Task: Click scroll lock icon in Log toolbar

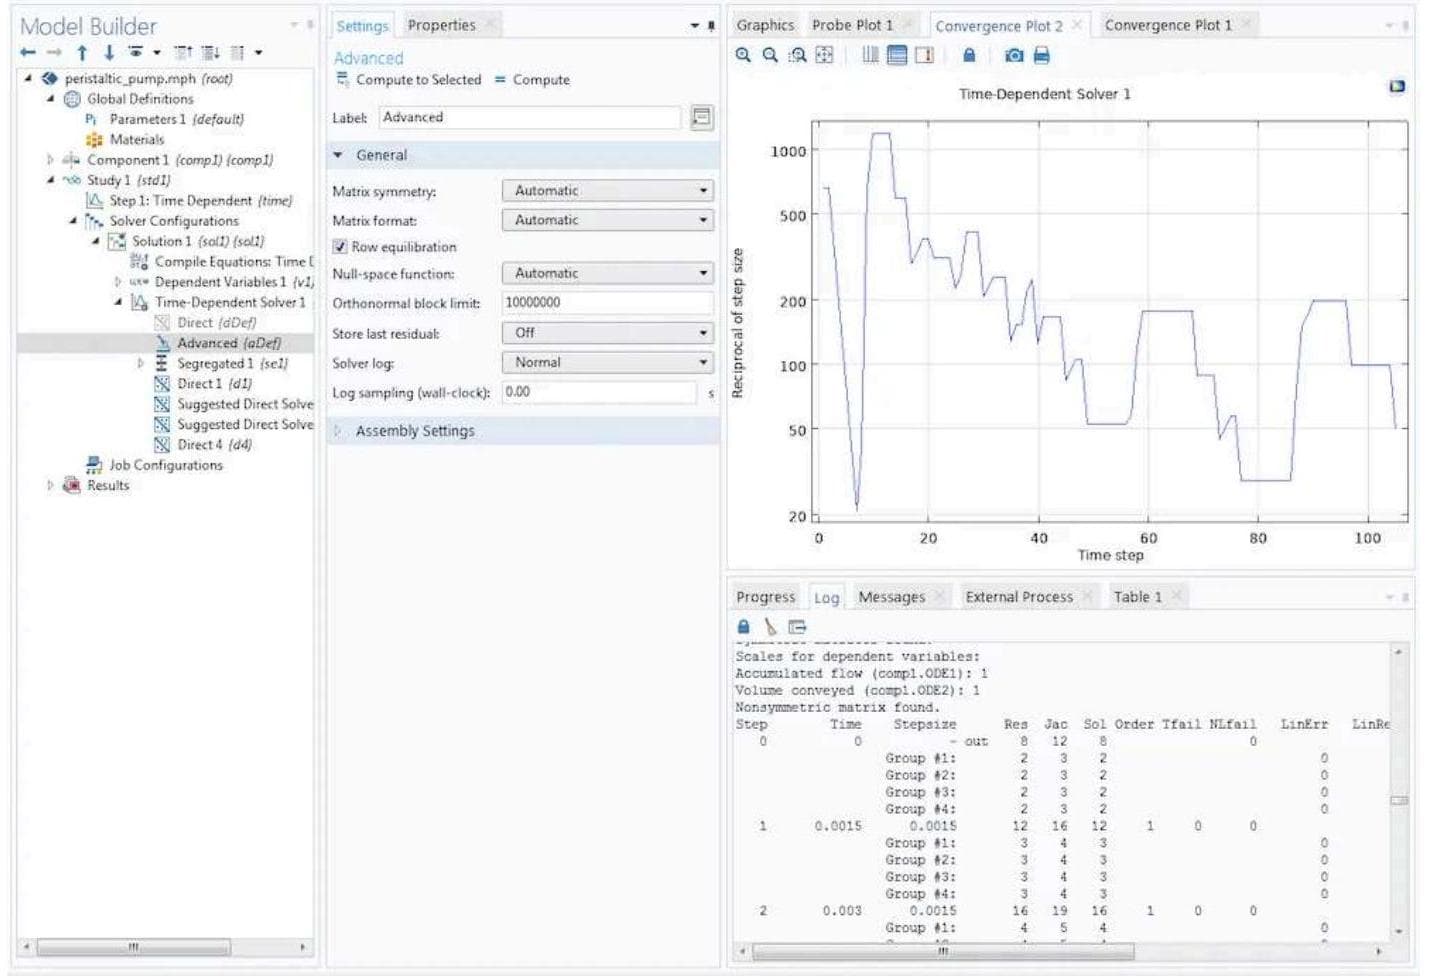Action: point(743,627)
